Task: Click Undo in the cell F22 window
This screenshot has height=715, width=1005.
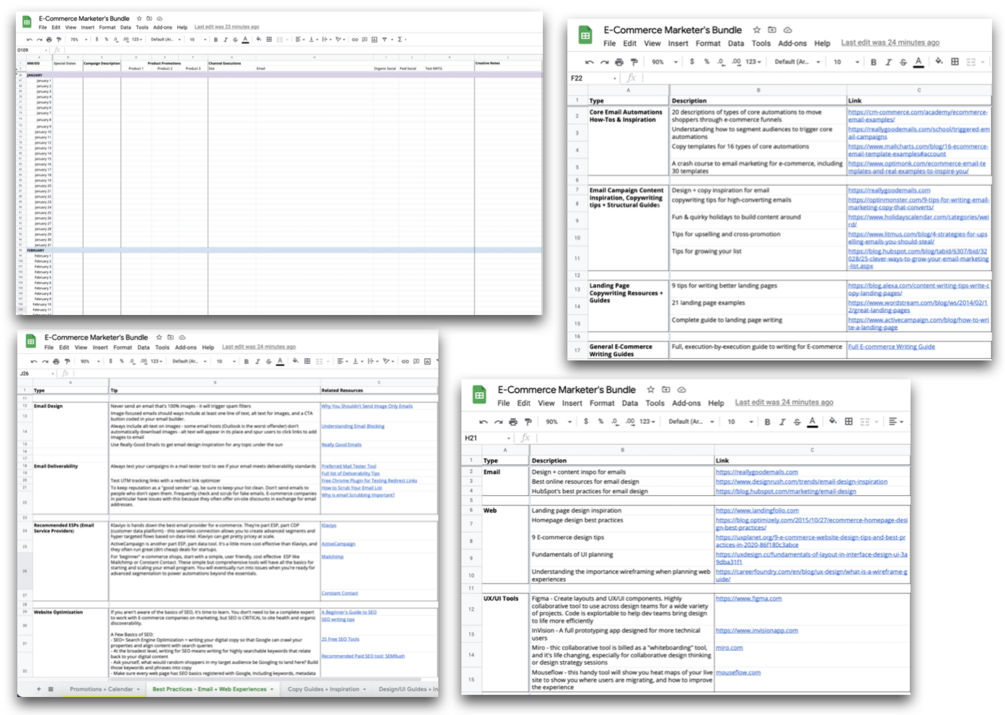Action: click(x=589, y=62)
